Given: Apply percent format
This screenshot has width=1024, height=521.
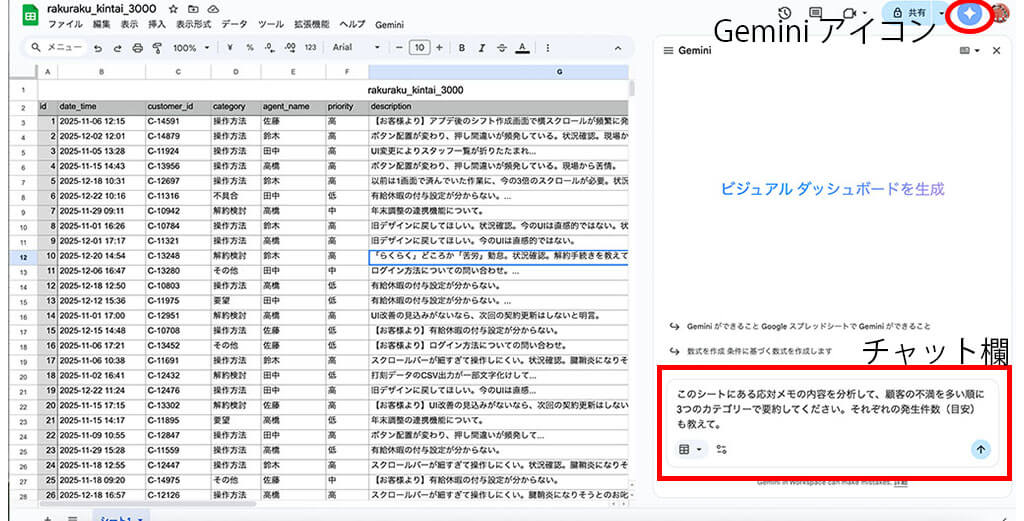Looking at the screenshot, I should tap(249, 48).
